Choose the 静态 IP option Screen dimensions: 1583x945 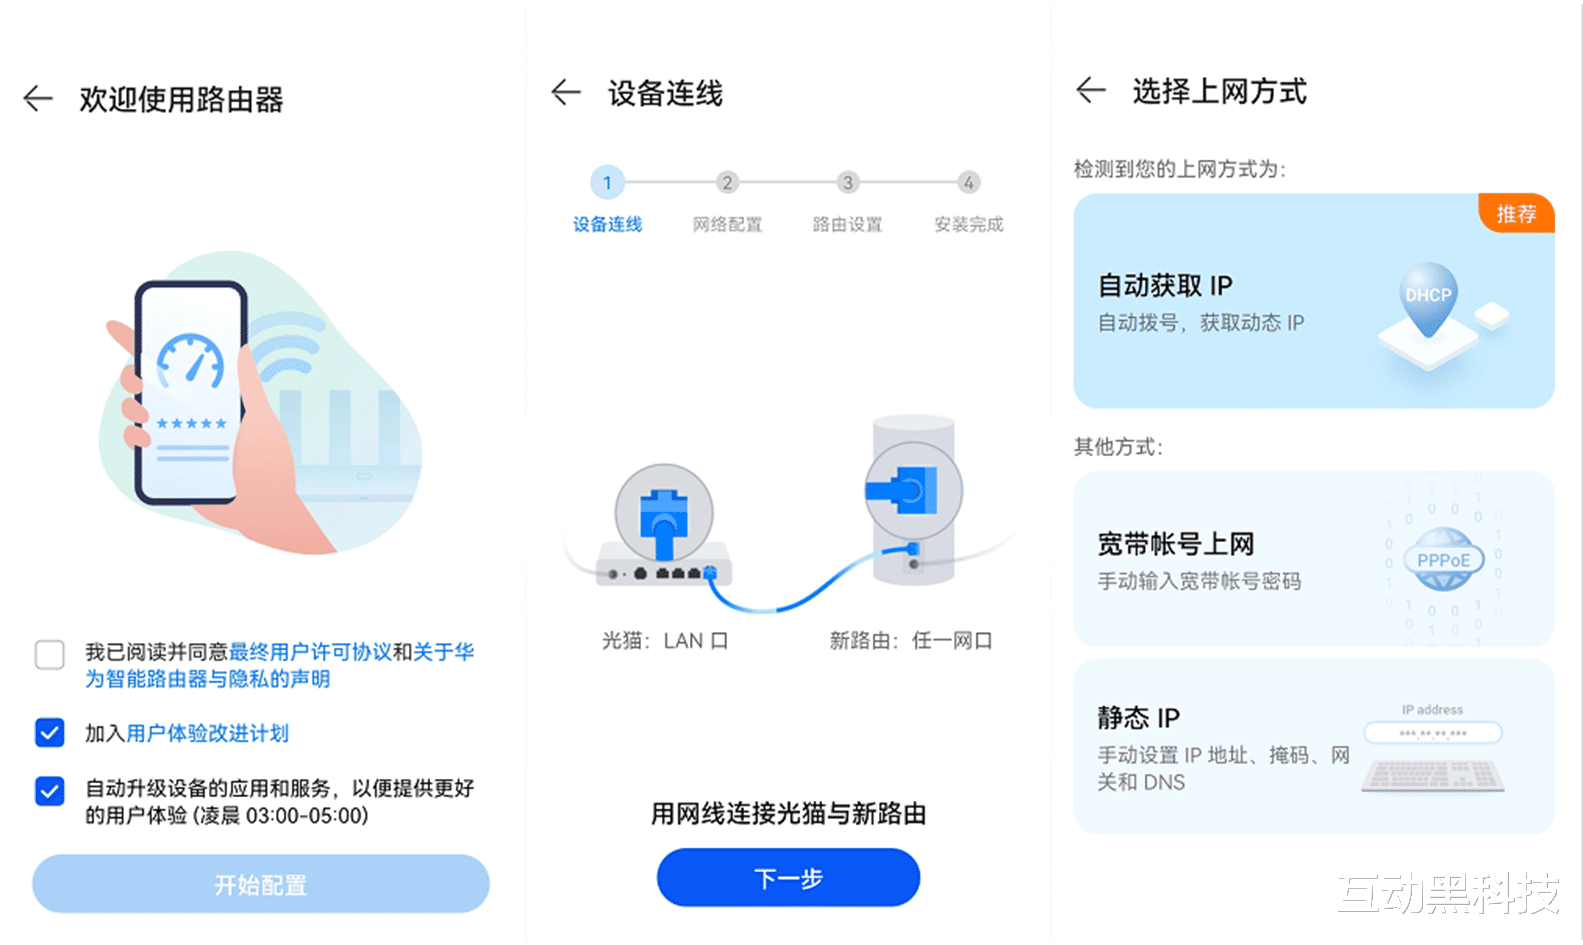[1314, 747]
